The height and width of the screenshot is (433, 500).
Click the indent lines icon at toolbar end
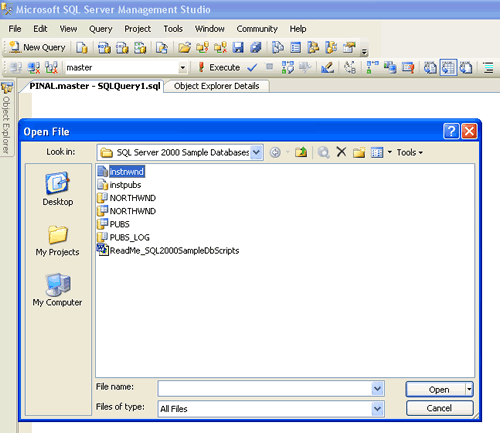click(x=488, y=68)
